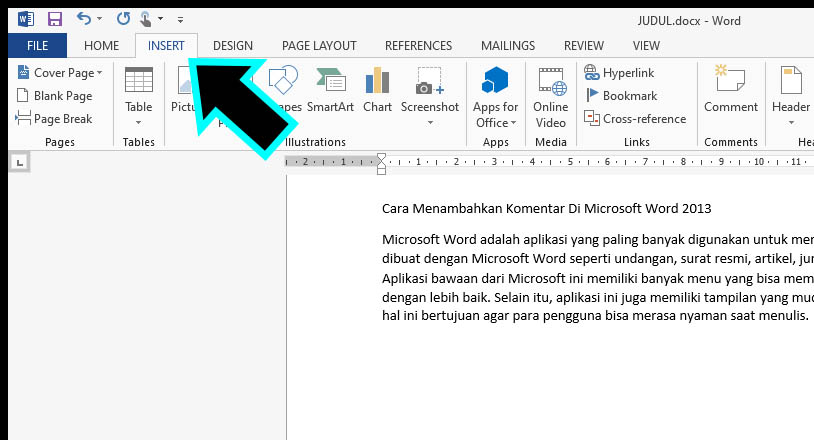Click the Redo/Repeat icon
Image resolution: width=814 pixels, height=440 pixels.
[123, 19]
